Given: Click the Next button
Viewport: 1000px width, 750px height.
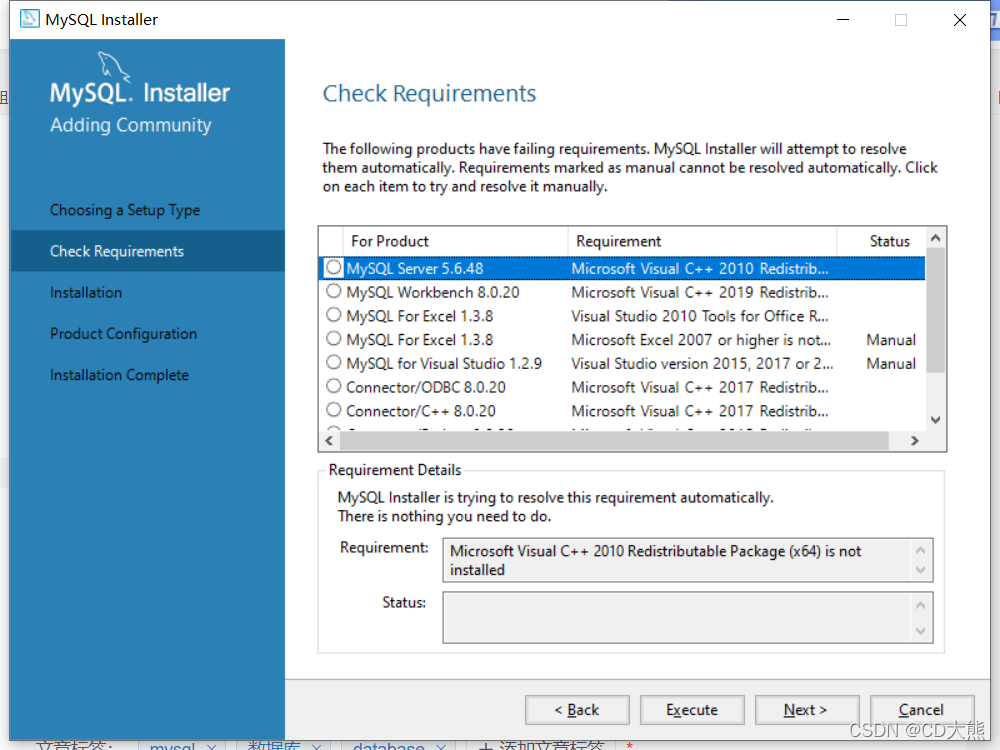Looking at the screenshot, I should (x=807, y=710).
